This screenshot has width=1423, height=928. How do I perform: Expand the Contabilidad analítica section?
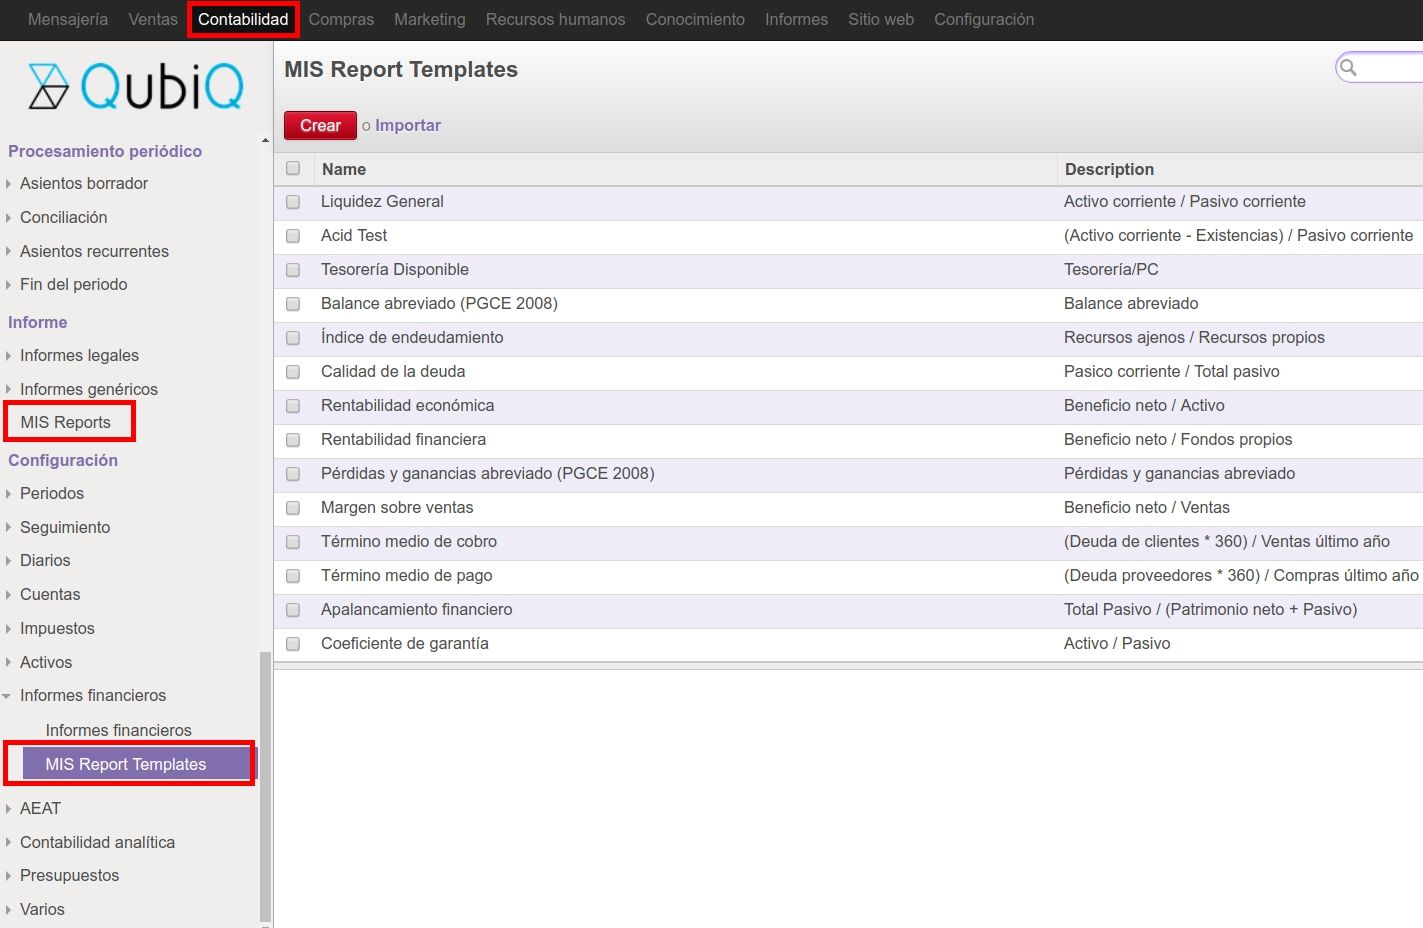coord(97,843)
